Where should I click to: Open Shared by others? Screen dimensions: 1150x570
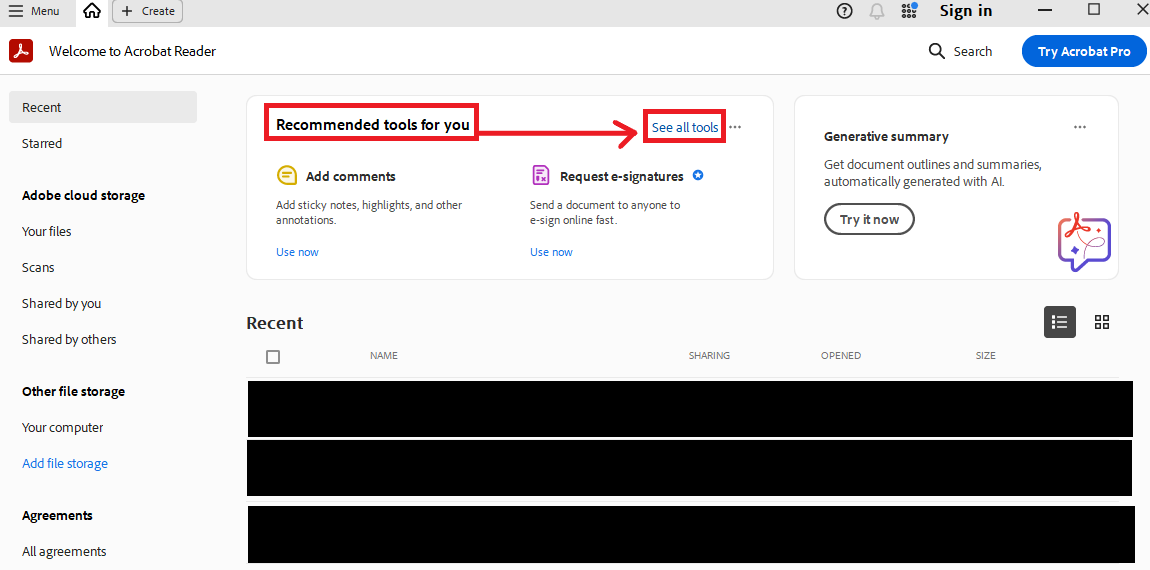(x=69, y=339)
